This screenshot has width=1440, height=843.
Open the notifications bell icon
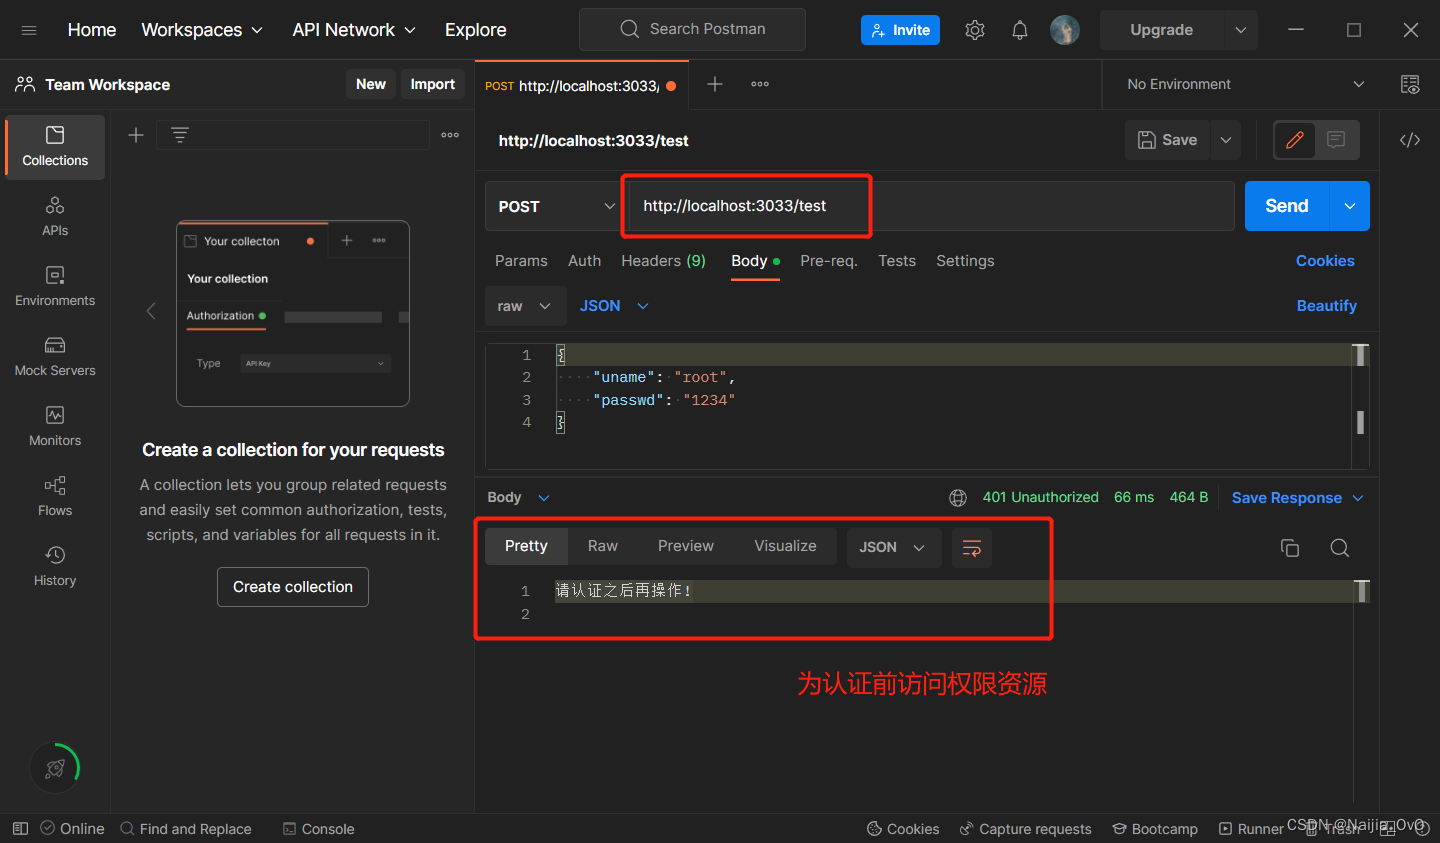[x=1019, y=30]
